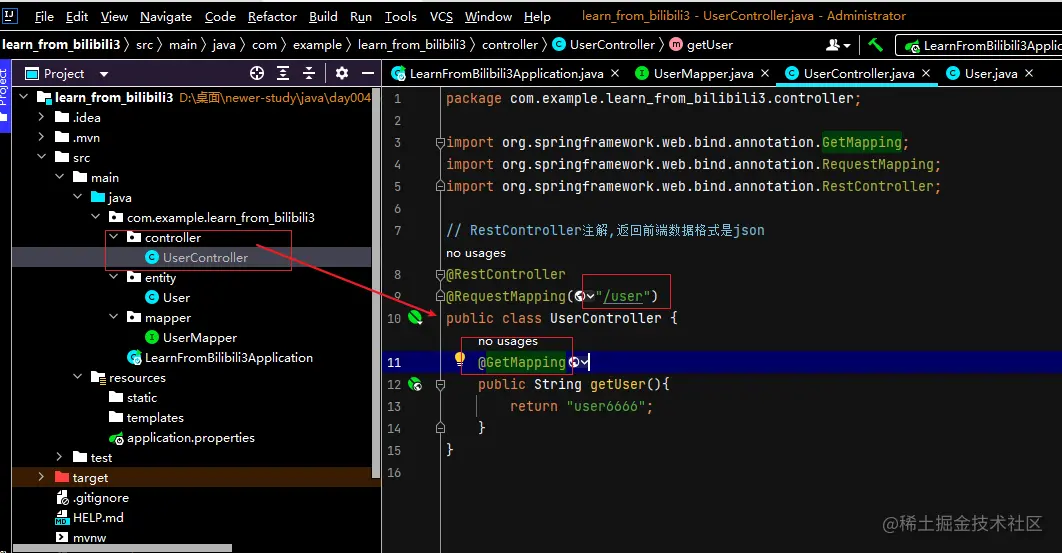The width and height of the screenshot is (1062, 553).
Task: Open the user account icon in toolbar
Action: (838, 45)
